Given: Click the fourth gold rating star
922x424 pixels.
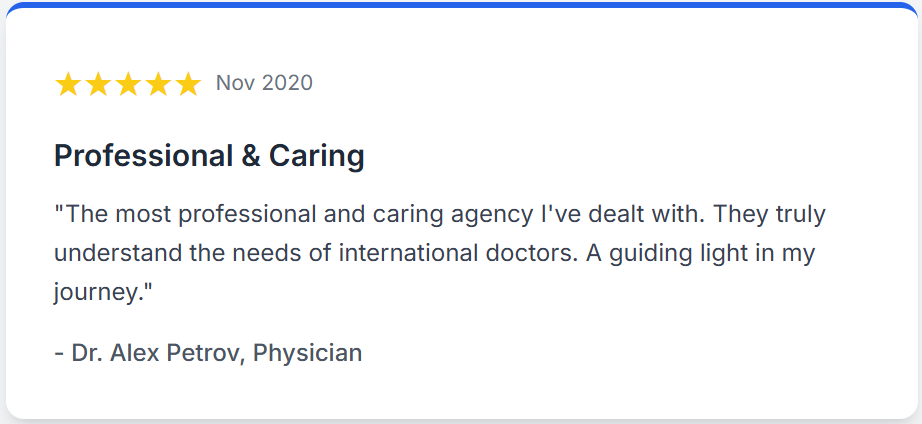Looking at the screenshot, I should point(158,84).
